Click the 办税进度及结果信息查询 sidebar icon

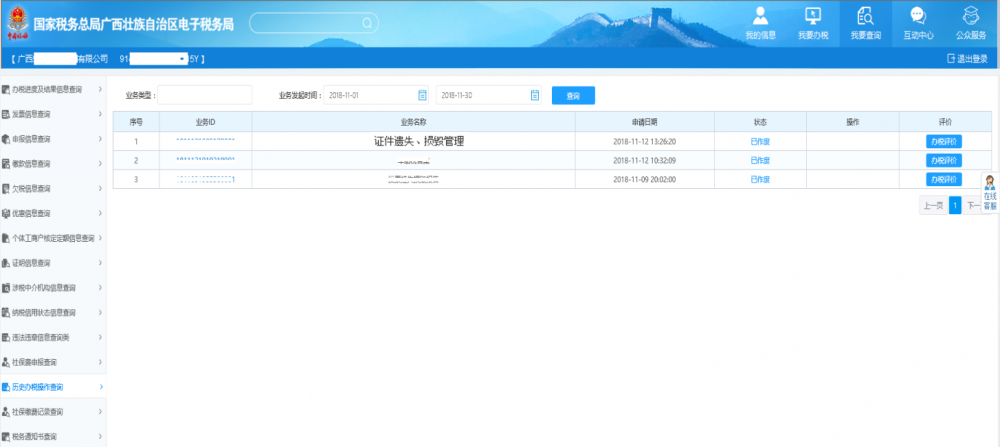[x=6, y=89]
